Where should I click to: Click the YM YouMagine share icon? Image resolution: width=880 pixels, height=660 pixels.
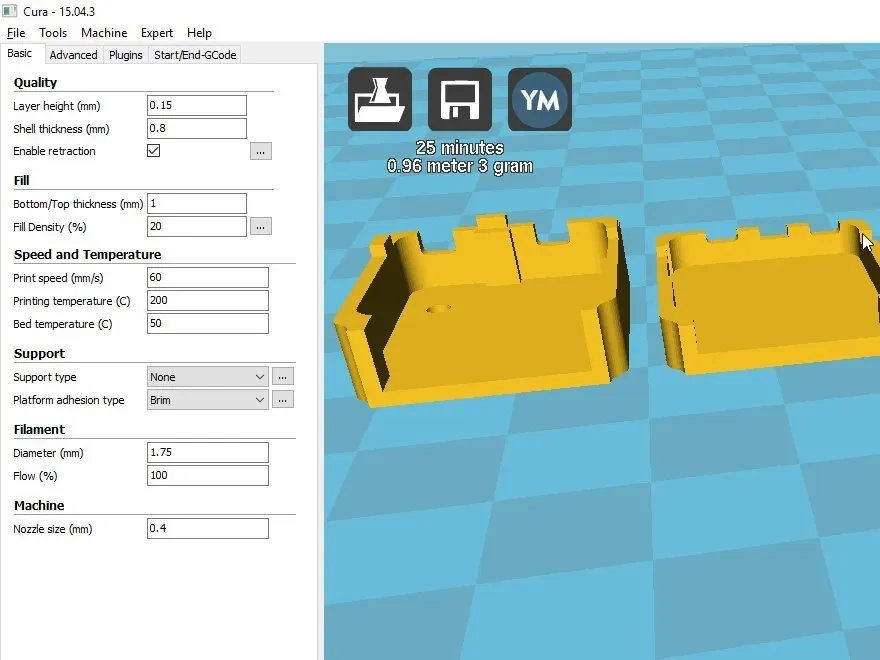(x=540, y=99)
